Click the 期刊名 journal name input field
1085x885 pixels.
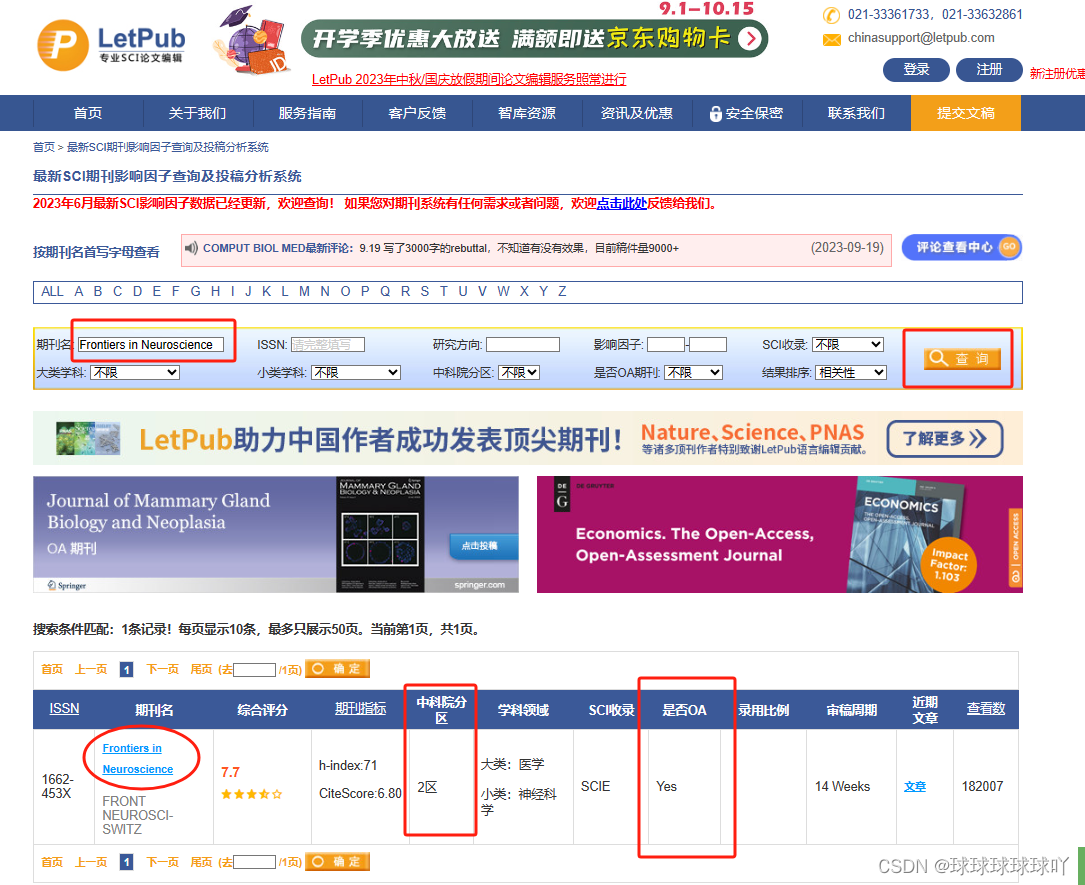click(x=150, y=345)
